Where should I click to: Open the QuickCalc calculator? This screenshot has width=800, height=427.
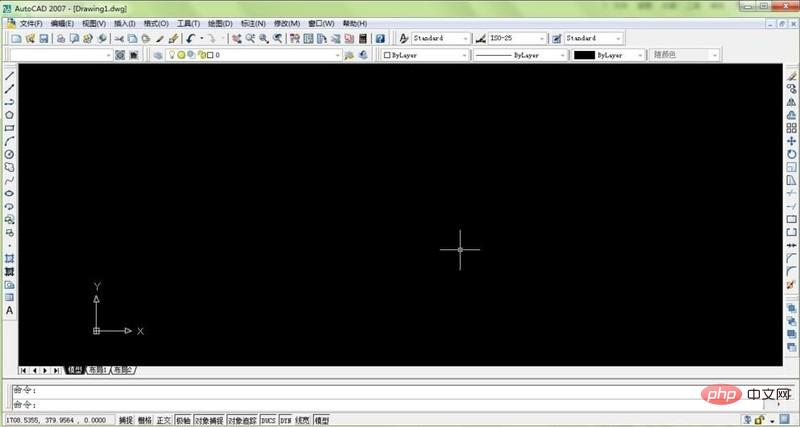coord(363,38)
